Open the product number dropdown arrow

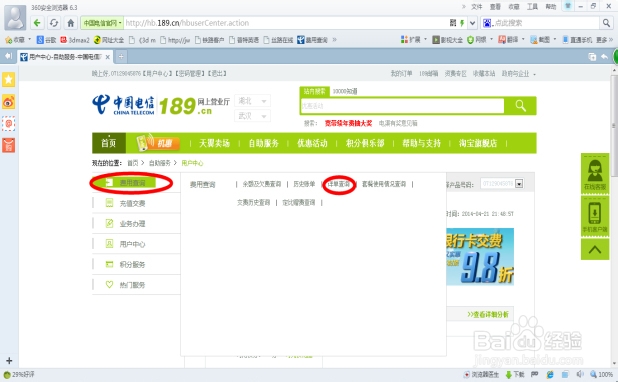coord(519,184)
